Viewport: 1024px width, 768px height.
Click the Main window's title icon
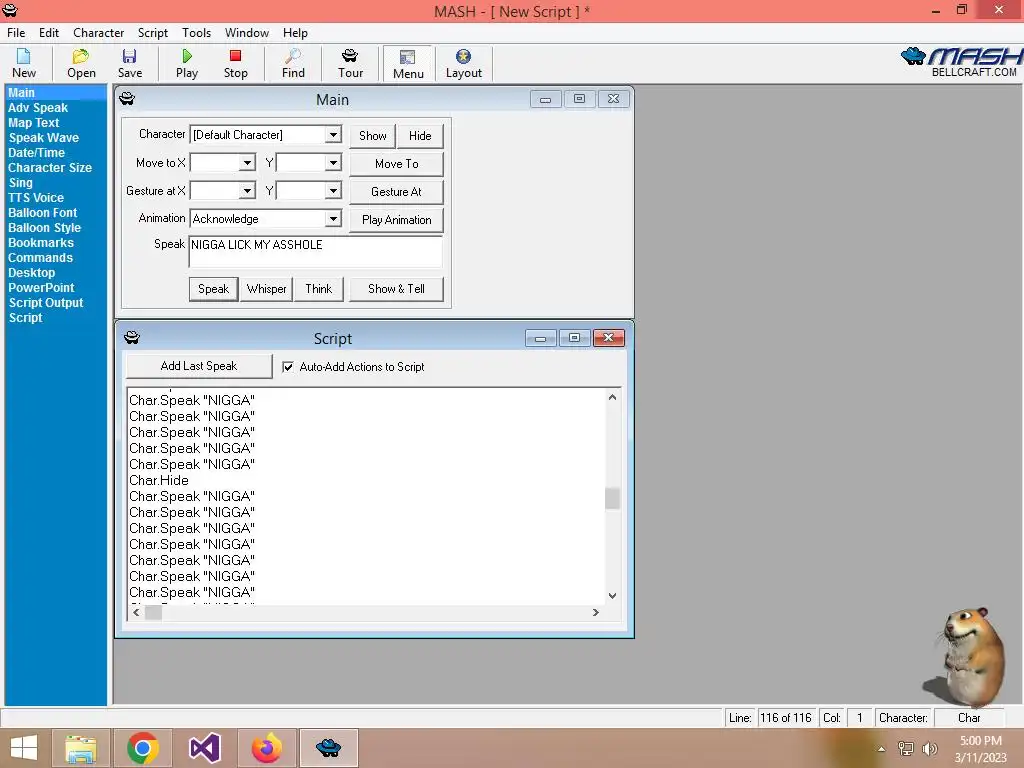tap(127, 99)
